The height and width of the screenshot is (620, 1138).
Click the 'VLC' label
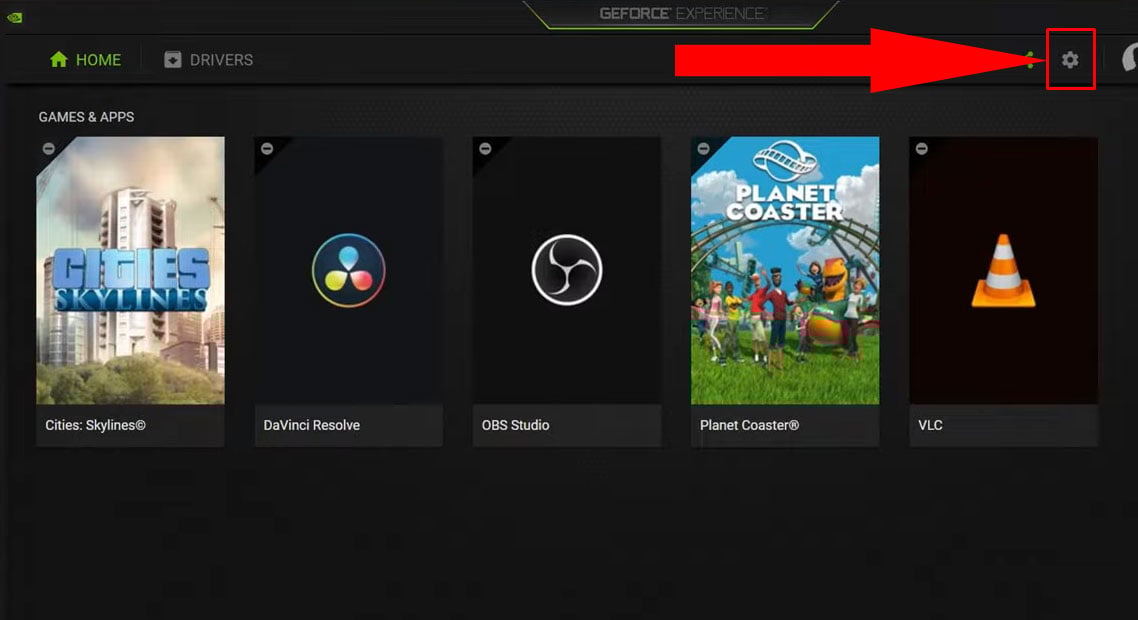pos(930,425)
